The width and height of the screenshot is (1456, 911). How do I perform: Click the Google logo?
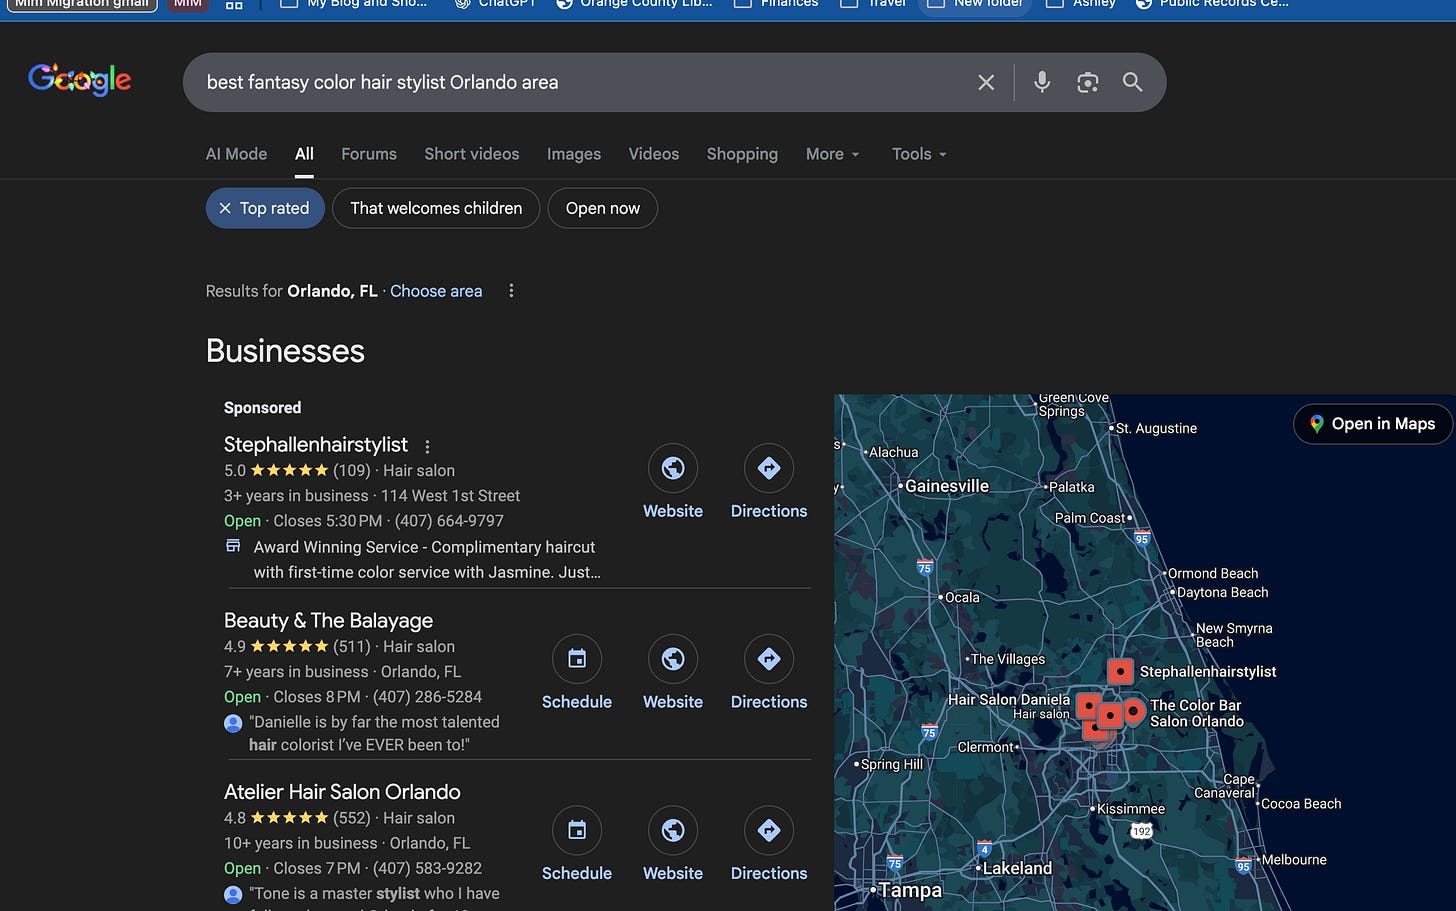click(80, 79)
